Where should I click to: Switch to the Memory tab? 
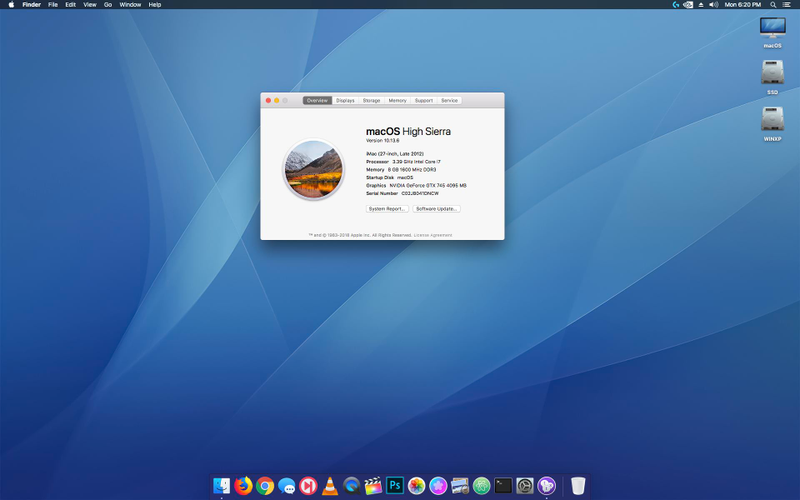397,101
